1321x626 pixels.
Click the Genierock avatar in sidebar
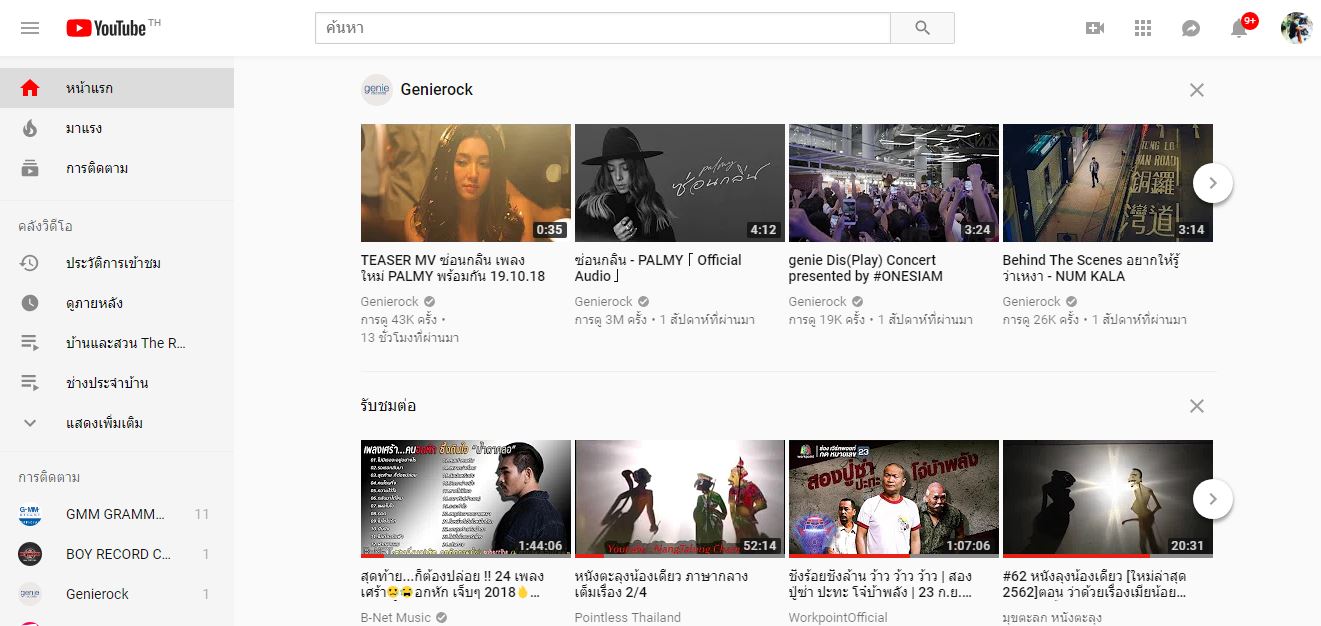30,594
